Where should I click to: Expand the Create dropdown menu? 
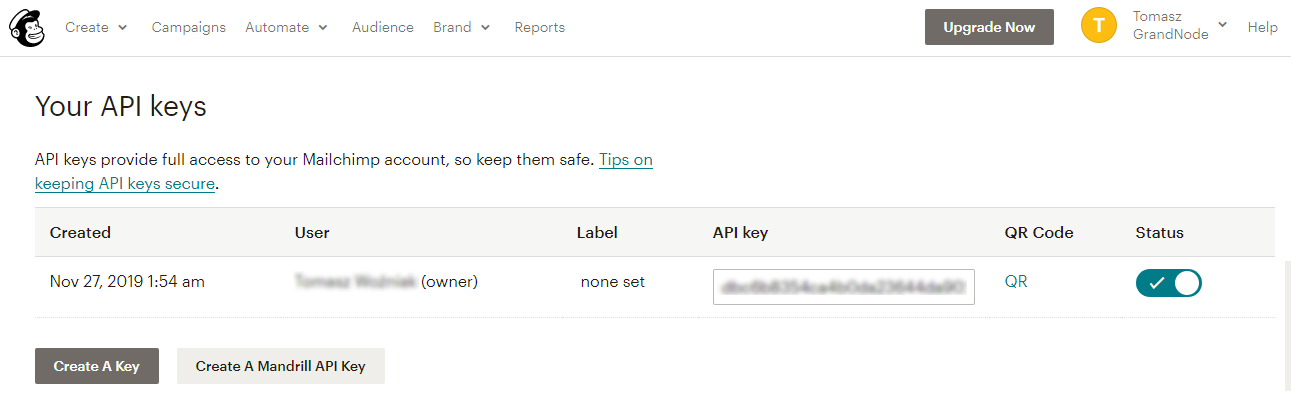(96, 27)
